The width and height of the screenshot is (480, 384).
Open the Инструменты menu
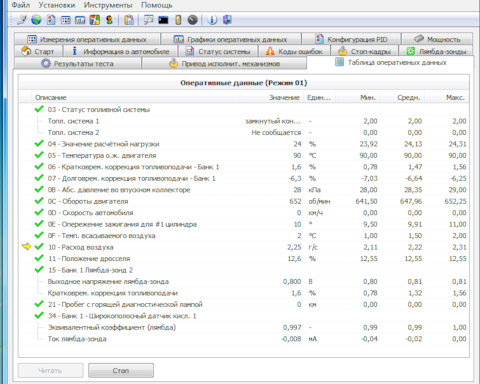pos(108,5)
